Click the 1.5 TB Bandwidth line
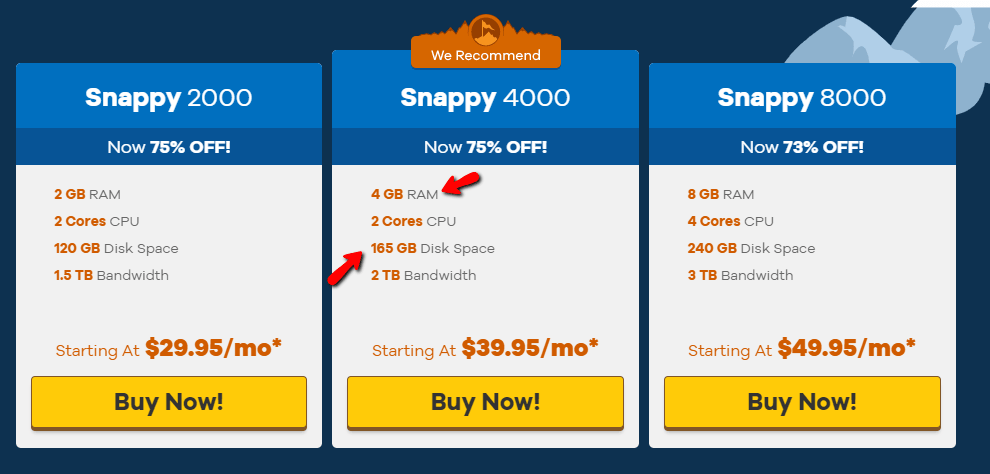990x474 pixels. pyautogui.click(x=111, y=275)
